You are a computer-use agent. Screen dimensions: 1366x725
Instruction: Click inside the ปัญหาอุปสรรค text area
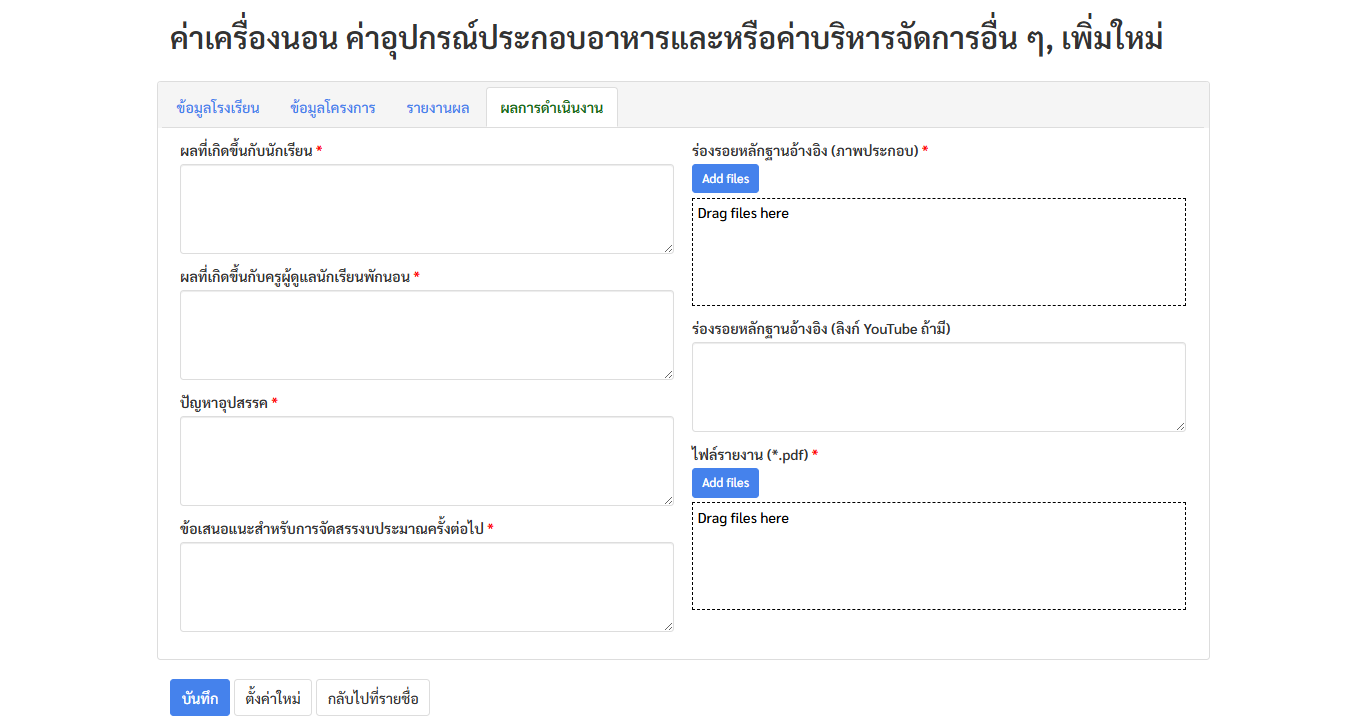coord(426,461)
